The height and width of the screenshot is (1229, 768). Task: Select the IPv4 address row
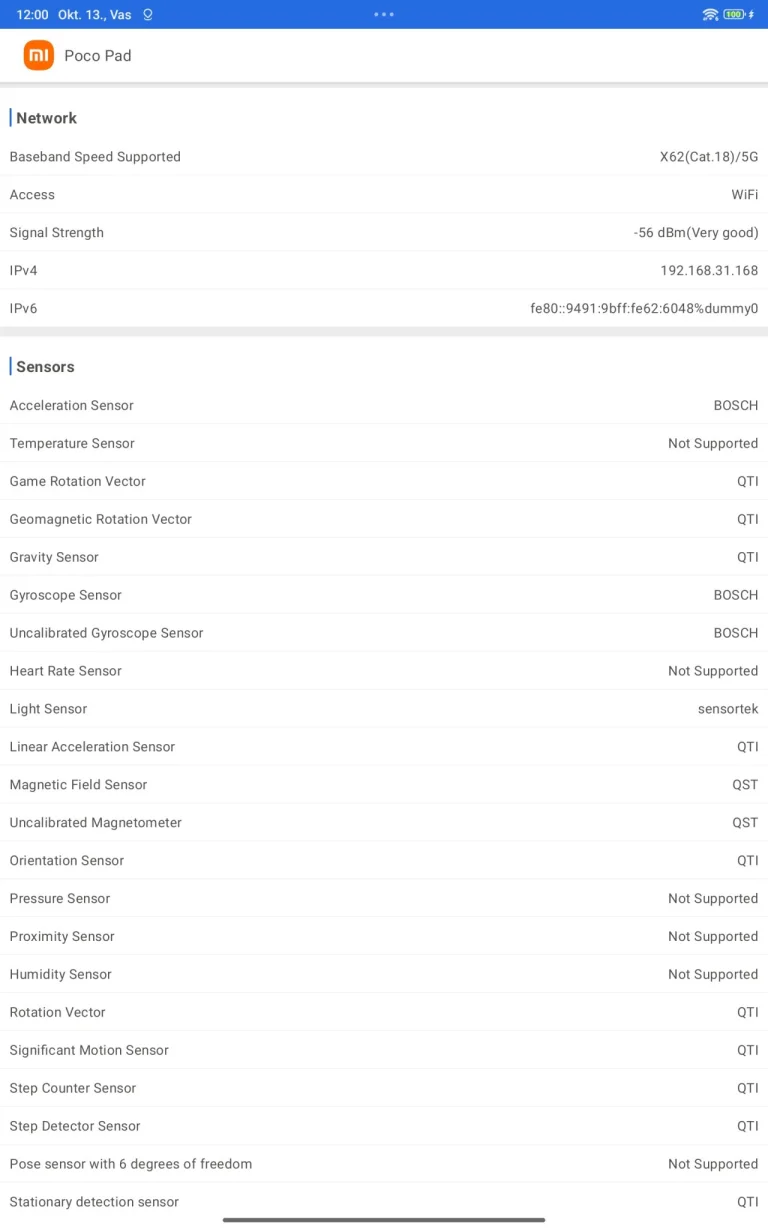pos(384,271)
